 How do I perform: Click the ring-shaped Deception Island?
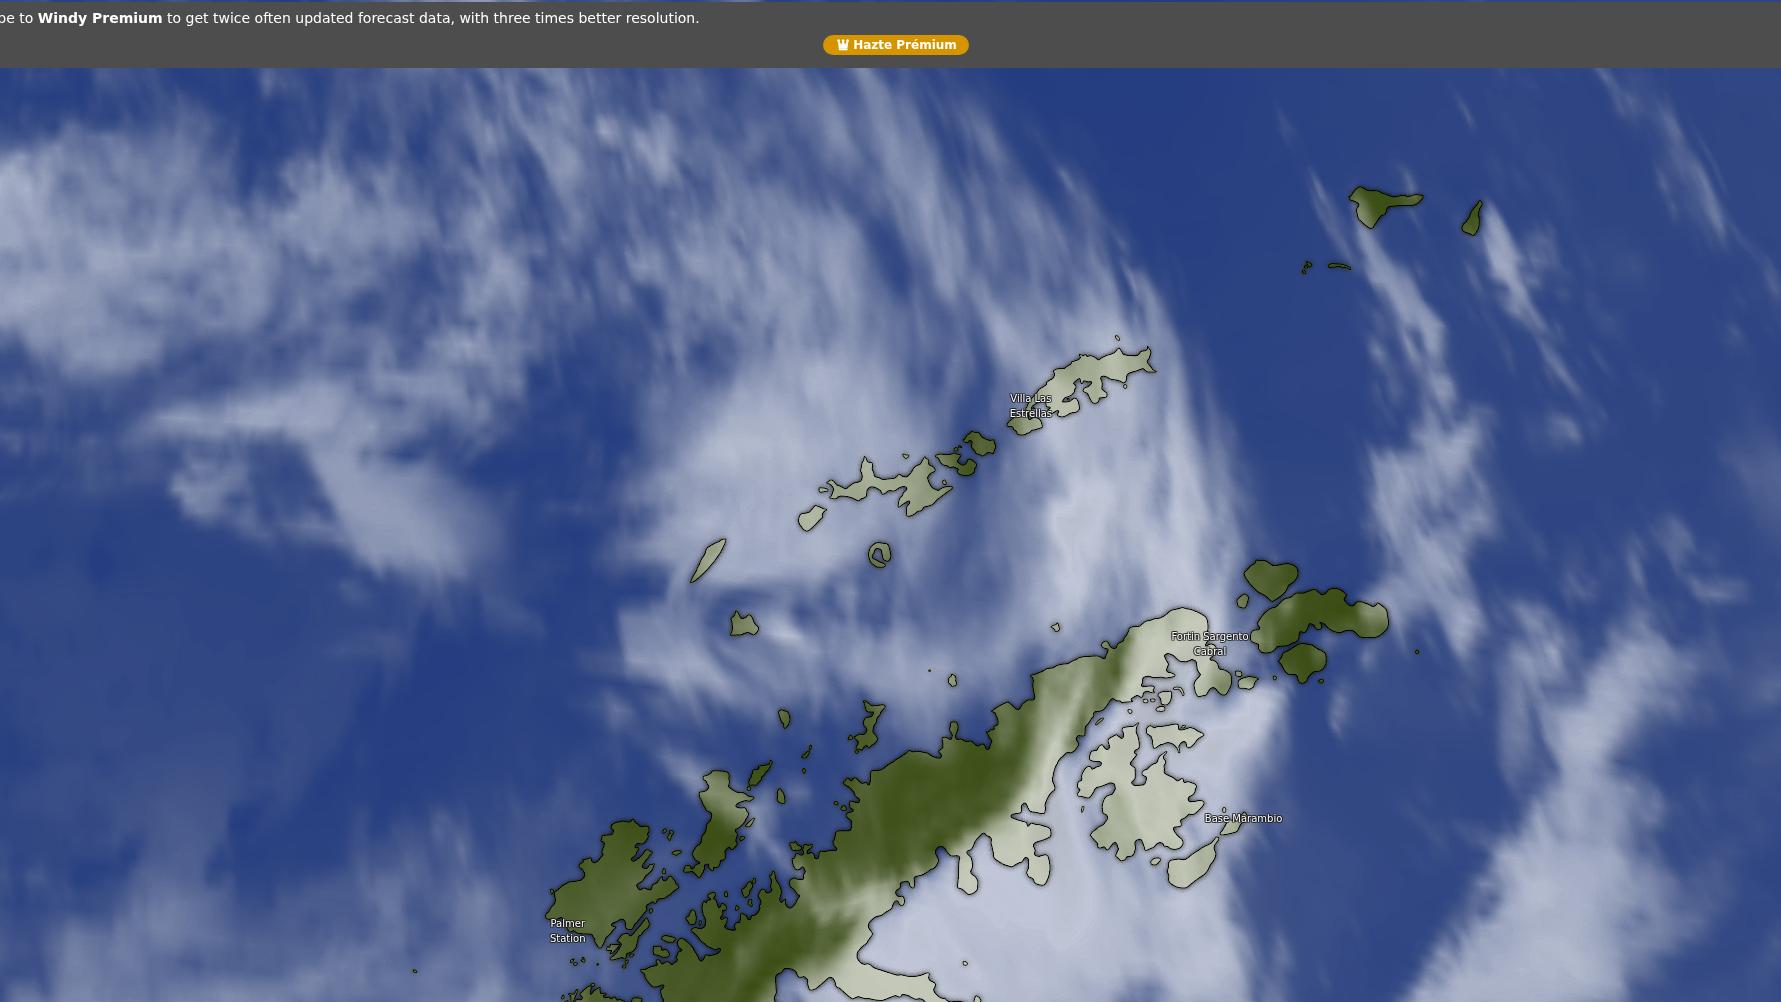[879, 555]
